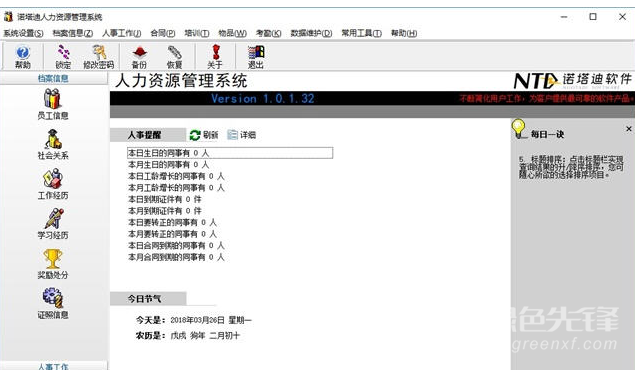This screenshot has height=370, width=635.
Task: Select row 本日到期证件有 0 件
Action: pos(164,199)
